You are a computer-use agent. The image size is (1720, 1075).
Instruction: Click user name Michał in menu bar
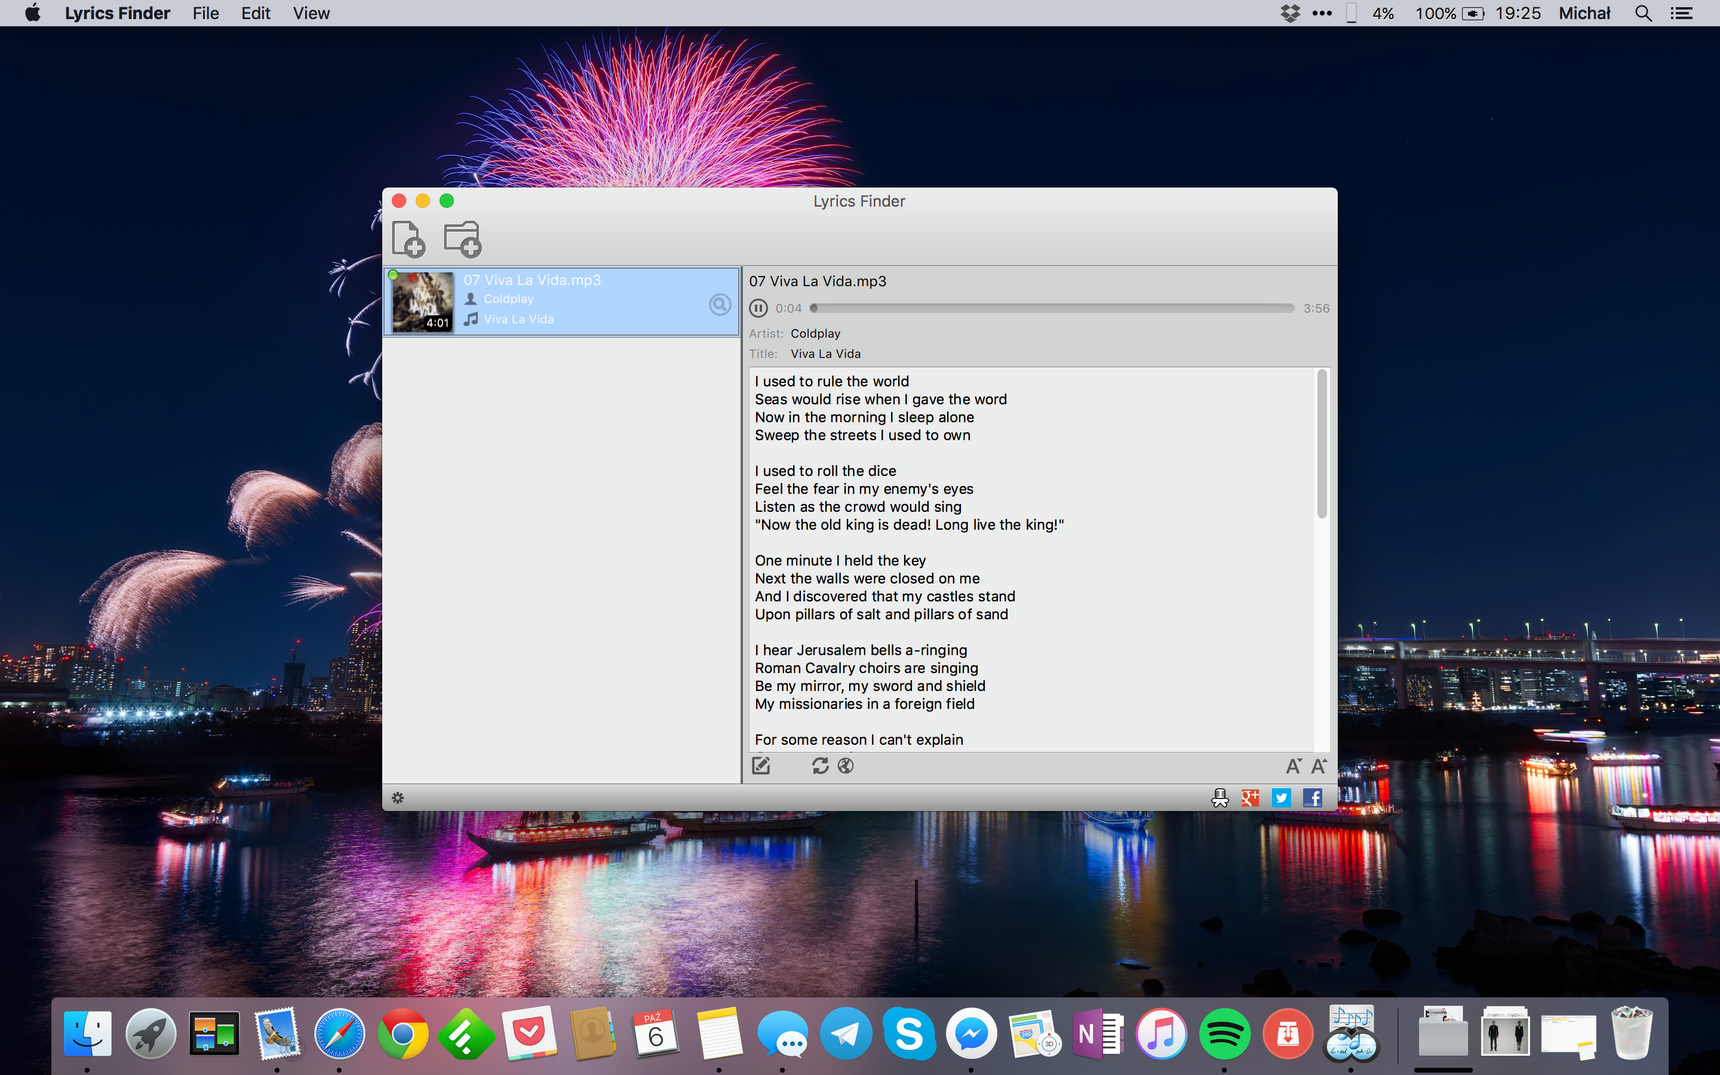click(x=1585, y=13)
